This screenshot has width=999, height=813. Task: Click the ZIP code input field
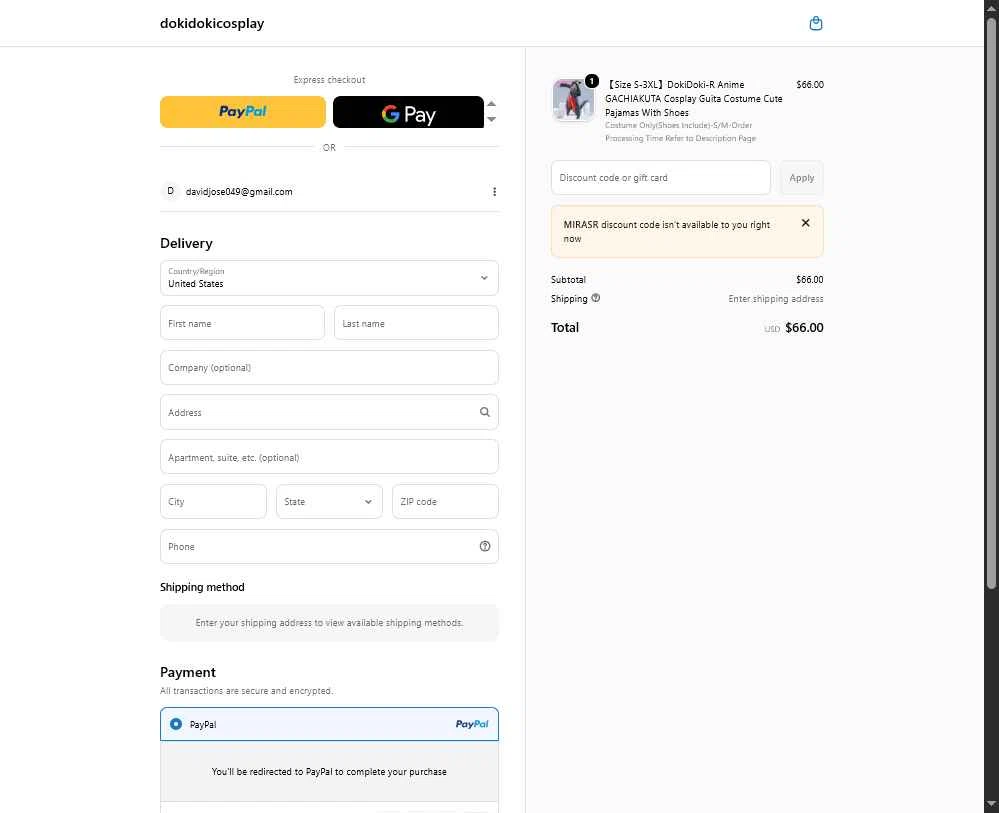(445, 502)
